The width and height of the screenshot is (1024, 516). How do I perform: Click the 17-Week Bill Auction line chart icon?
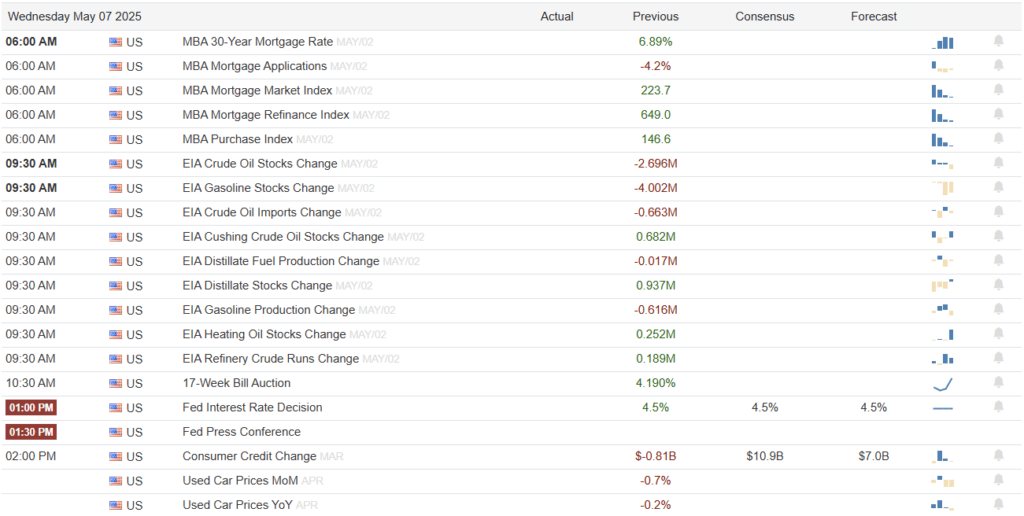click(x=942, y=383)
